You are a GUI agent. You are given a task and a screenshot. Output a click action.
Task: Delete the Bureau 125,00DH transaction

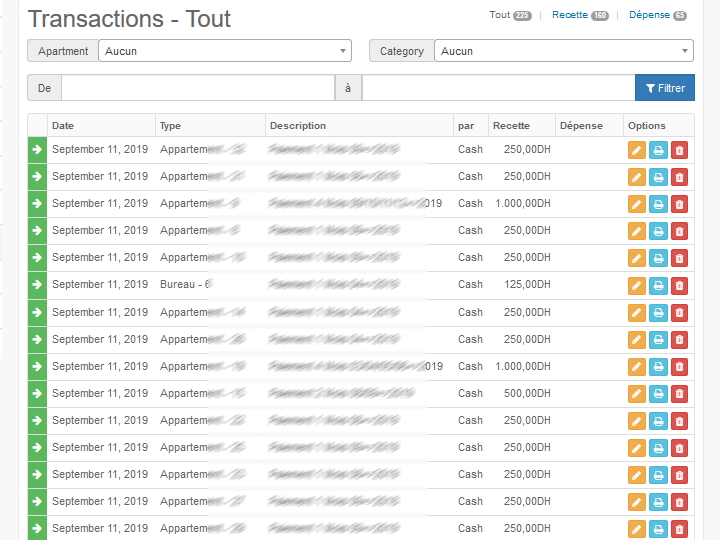click(x=680, y=285)
